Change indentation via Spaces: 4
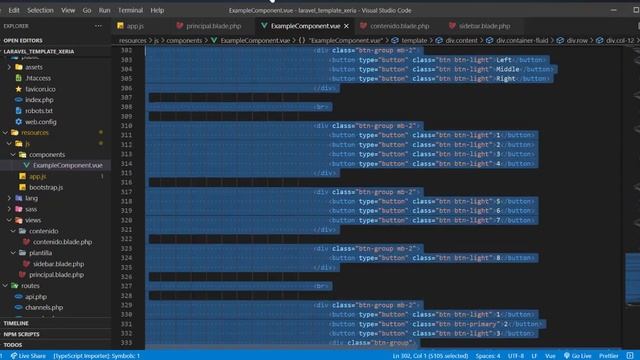Image resolution: width=640 pixels, height=360 pixels. point(488,356)
